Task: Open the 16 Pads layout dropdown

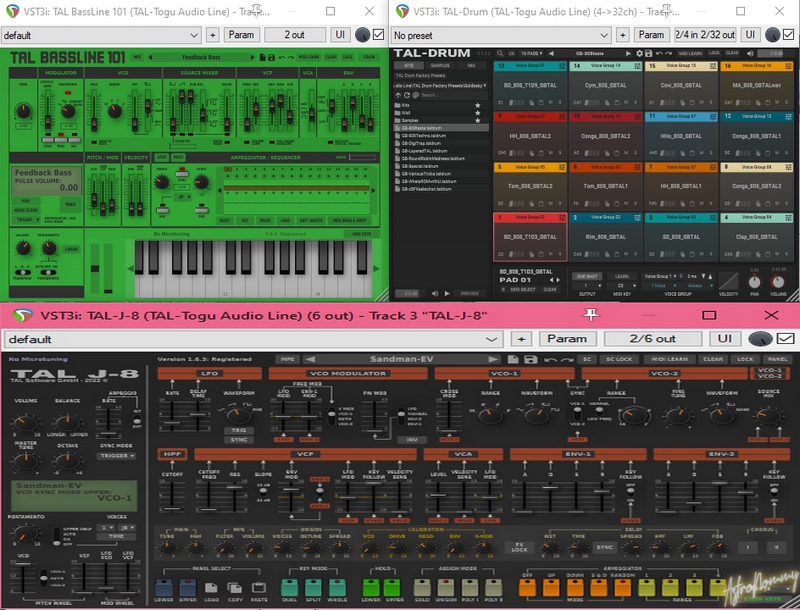Action: pos(531,52)
